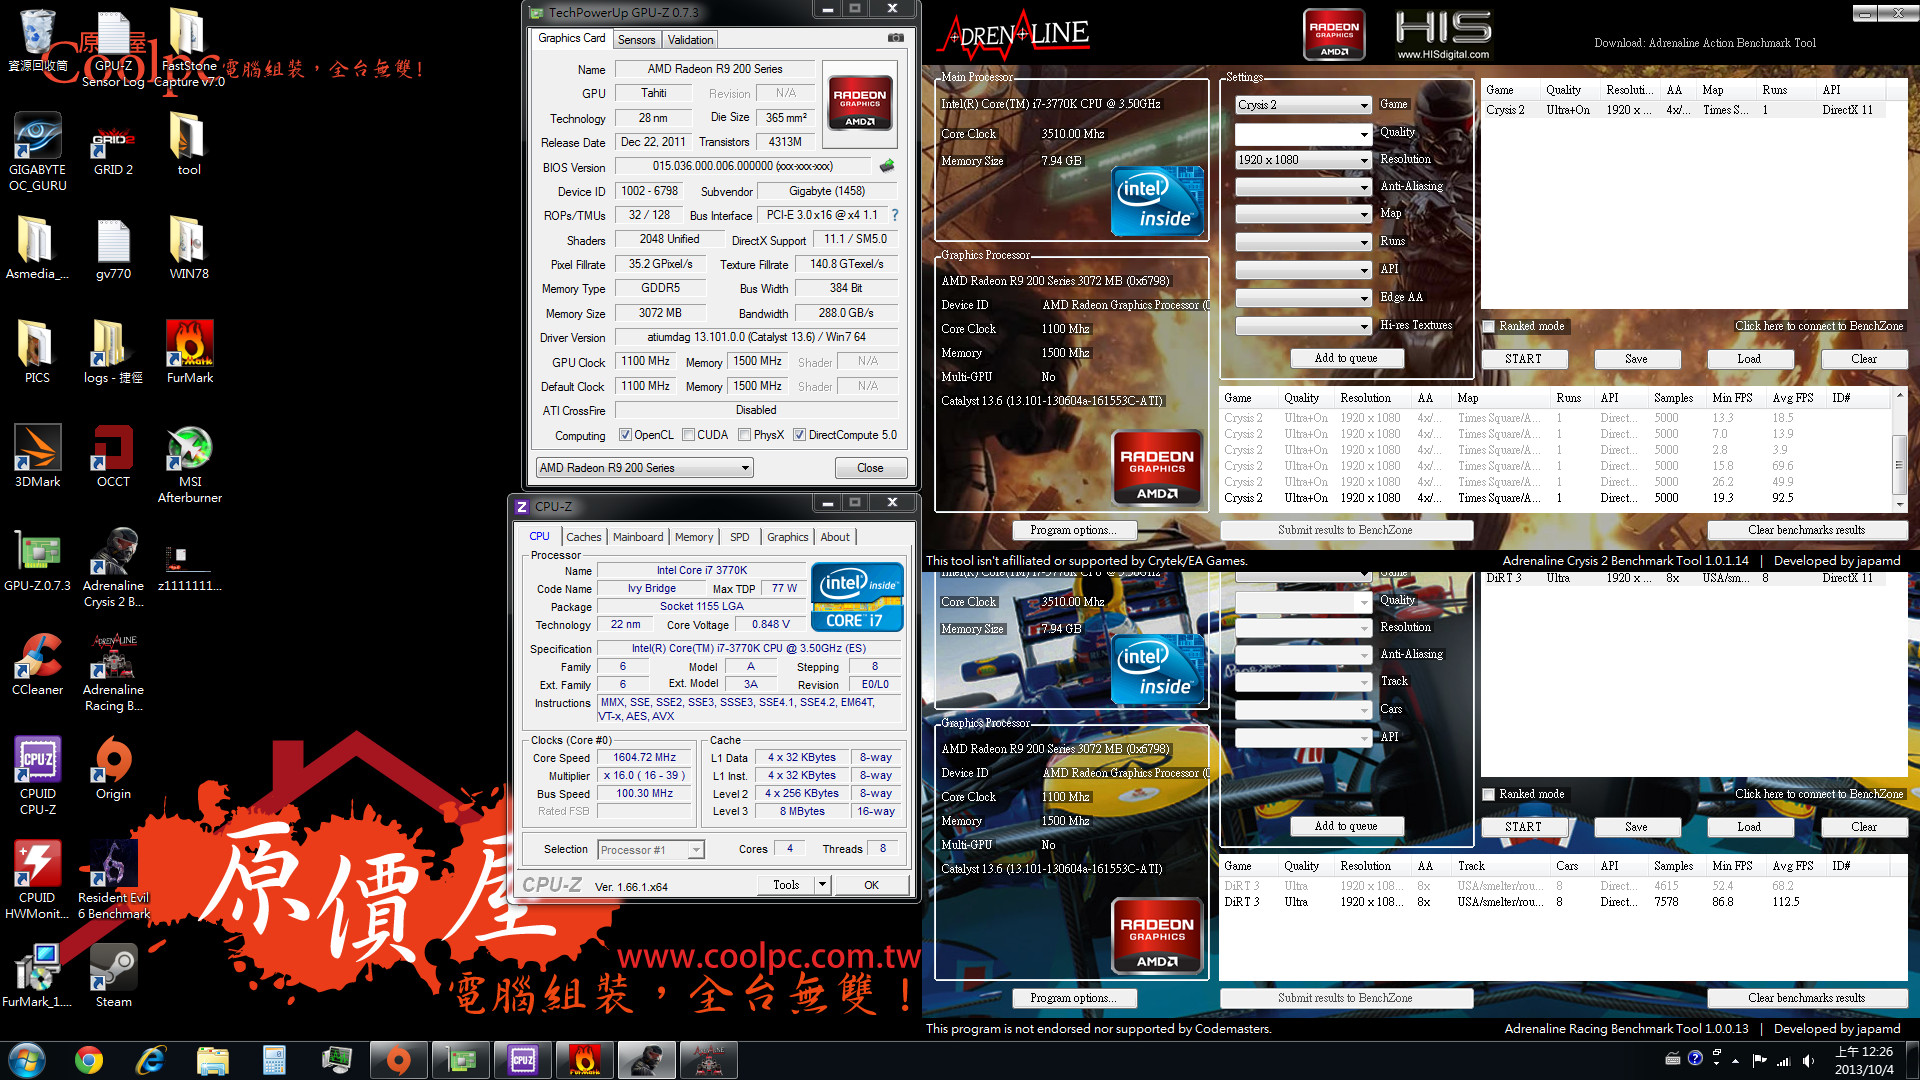The height and width of the screenshot is (1080, 1920).
Task: Click OK button in CPU-Z
Action: [x=871, y=885]
